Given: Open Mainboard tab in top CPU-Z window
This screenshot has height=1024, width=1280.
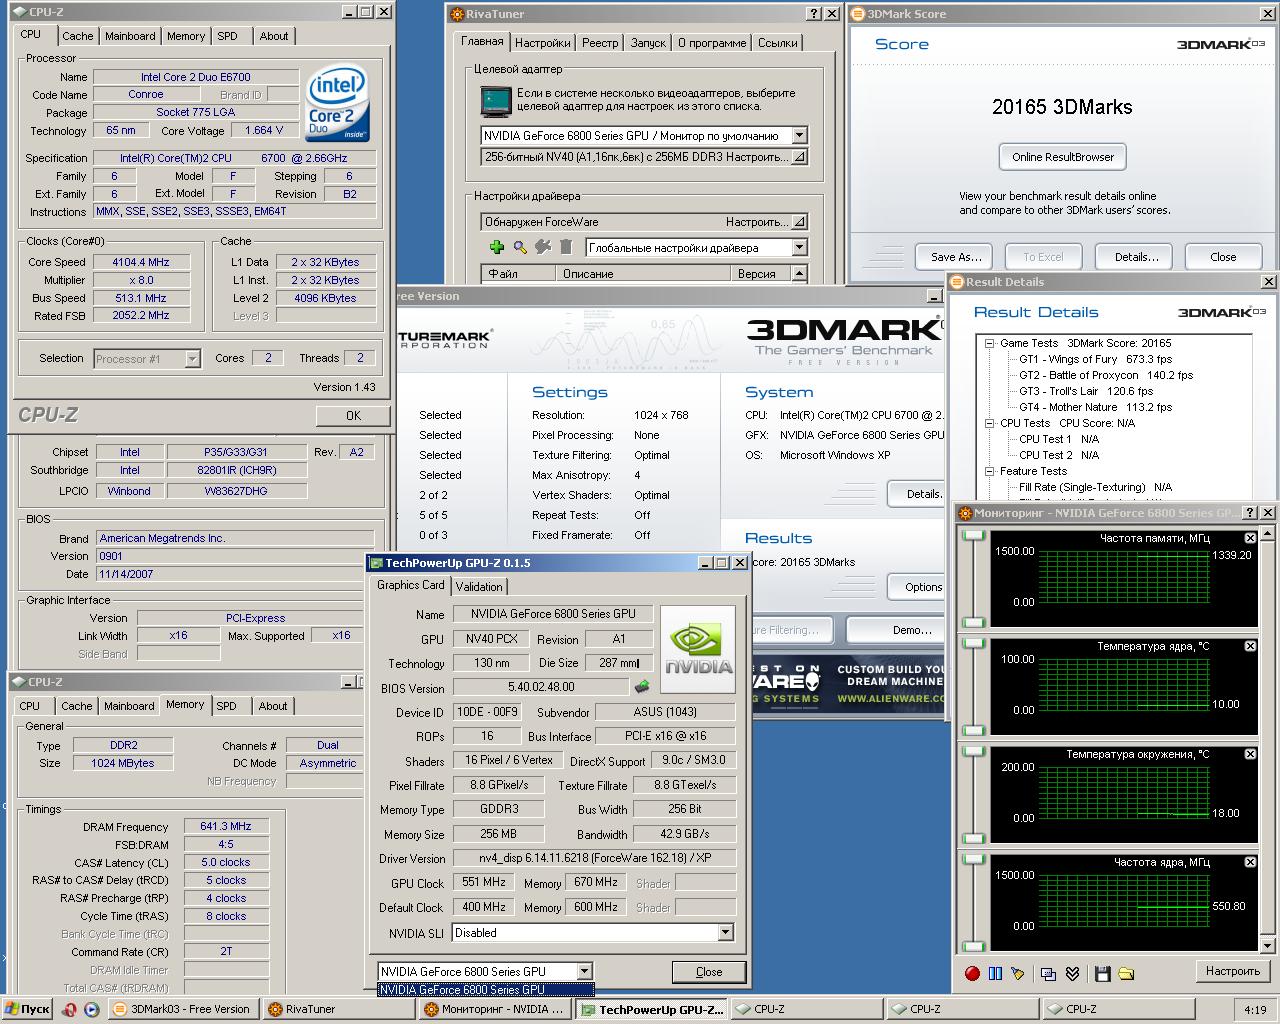Looking at the screenshot, I should pos(130,36).
